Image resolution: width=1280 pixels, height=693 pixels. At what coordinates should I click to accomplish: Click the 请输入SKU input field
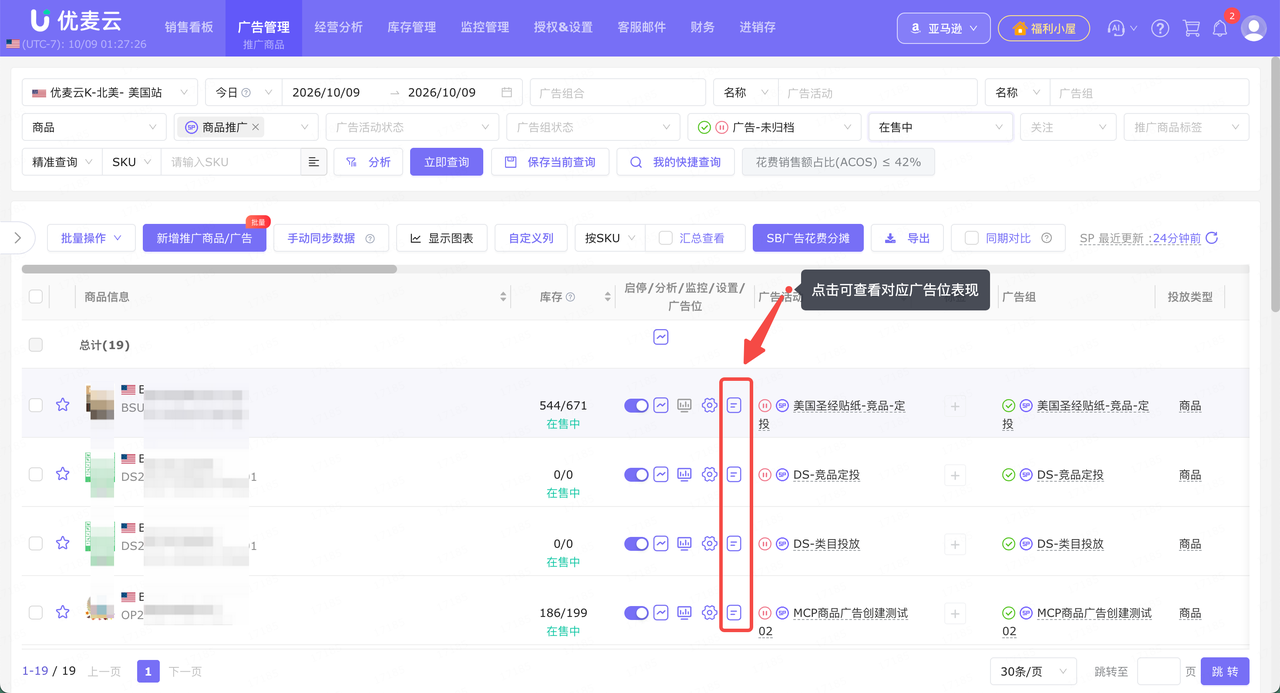tap(231, 162)
